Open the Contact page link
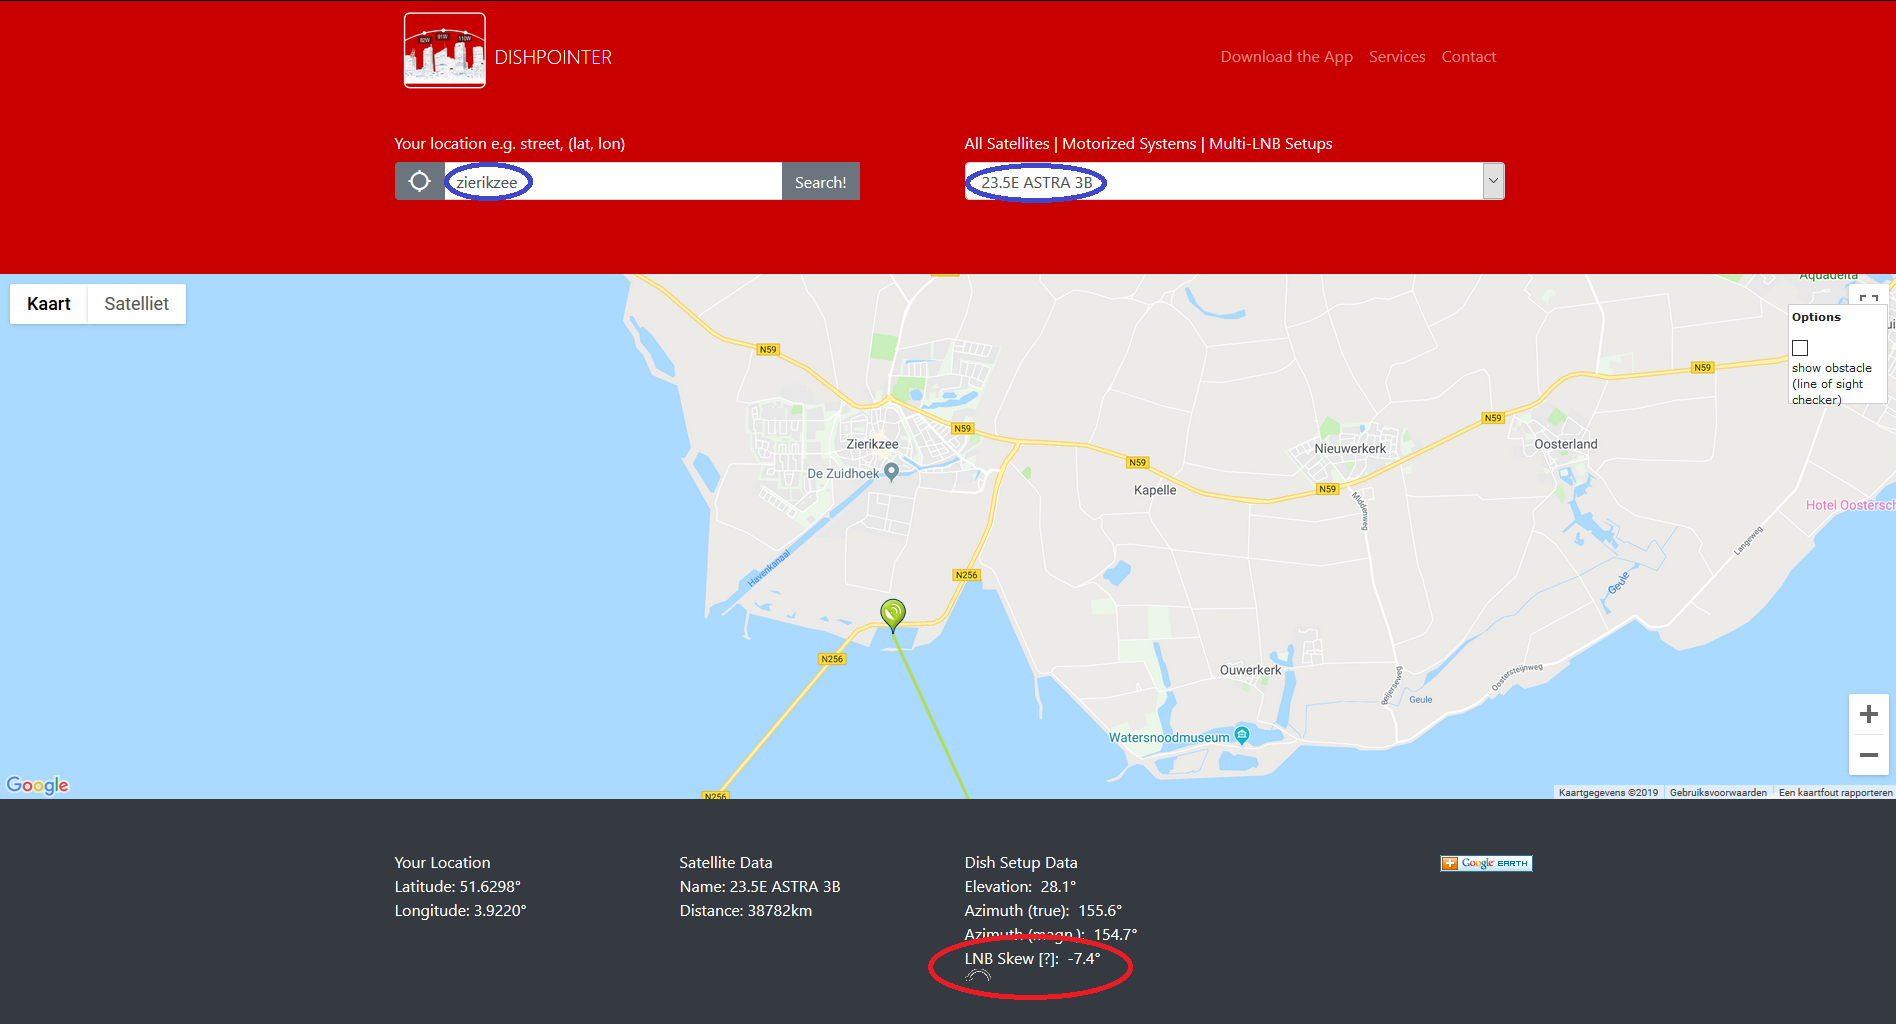 [1469, 57]
